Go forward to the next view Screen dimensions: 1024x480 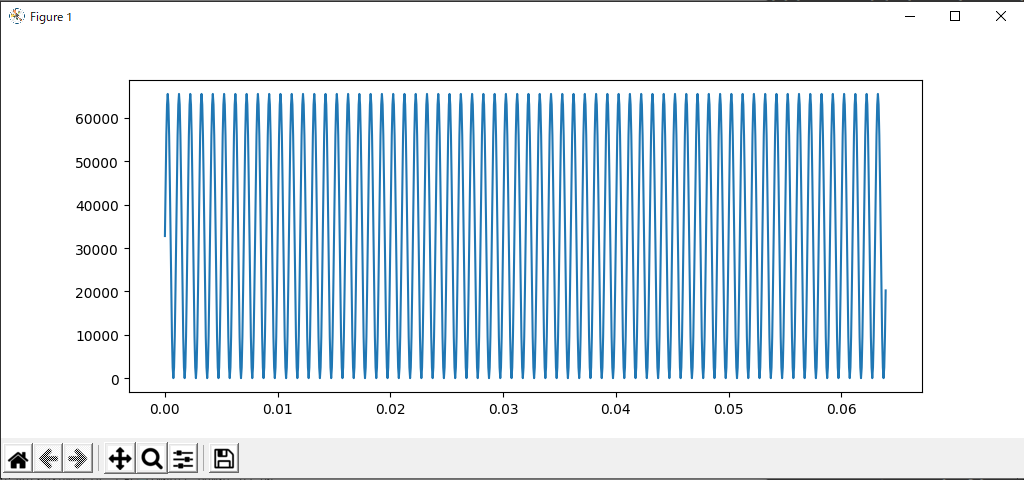tap(79, 459)
